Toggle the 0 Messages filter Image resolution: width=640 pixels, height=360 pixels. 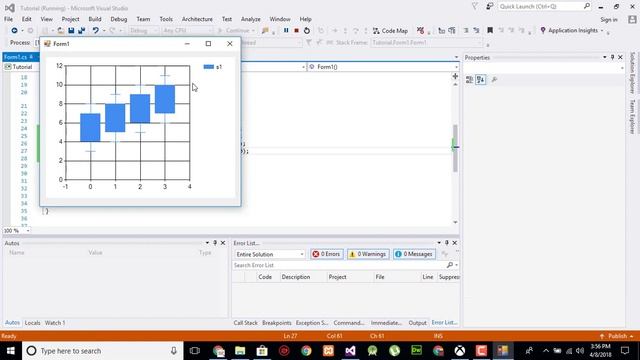tap(414, 254)
